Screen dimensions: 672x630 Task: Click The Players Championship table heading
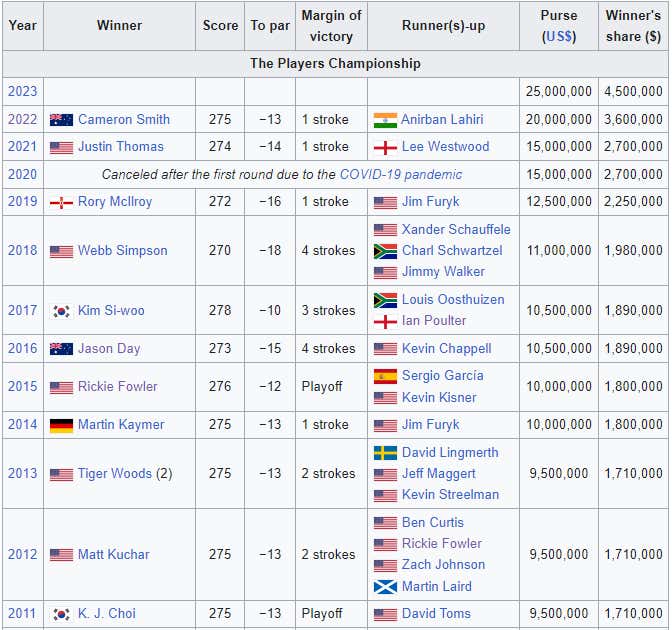coord(335,64)
